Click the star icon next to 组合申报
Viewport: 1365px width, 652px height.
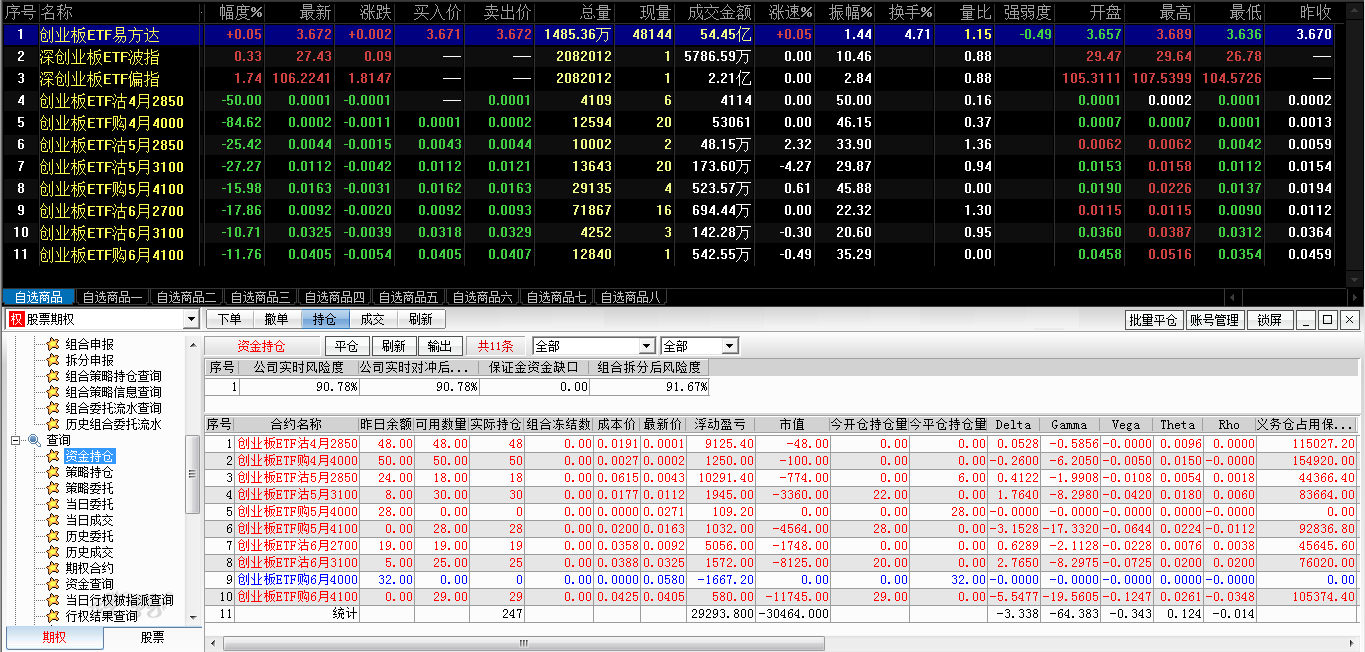click(x=53, y=344)
